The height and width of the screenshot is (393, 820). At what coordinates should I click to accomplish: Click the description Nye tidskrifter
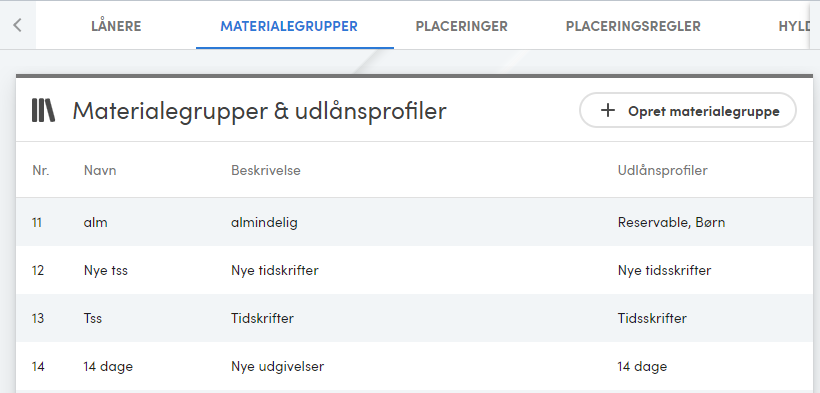[275, 271]
